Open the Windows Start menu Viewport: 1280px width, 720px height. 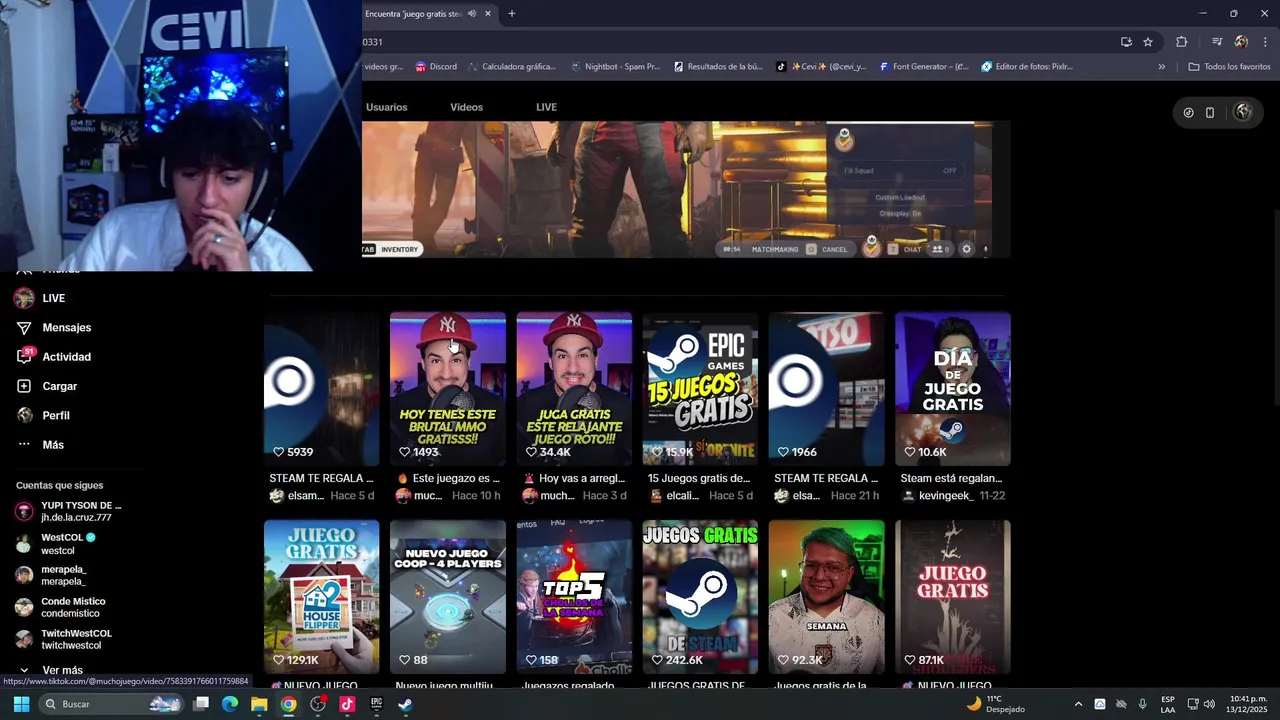(21, 704)
